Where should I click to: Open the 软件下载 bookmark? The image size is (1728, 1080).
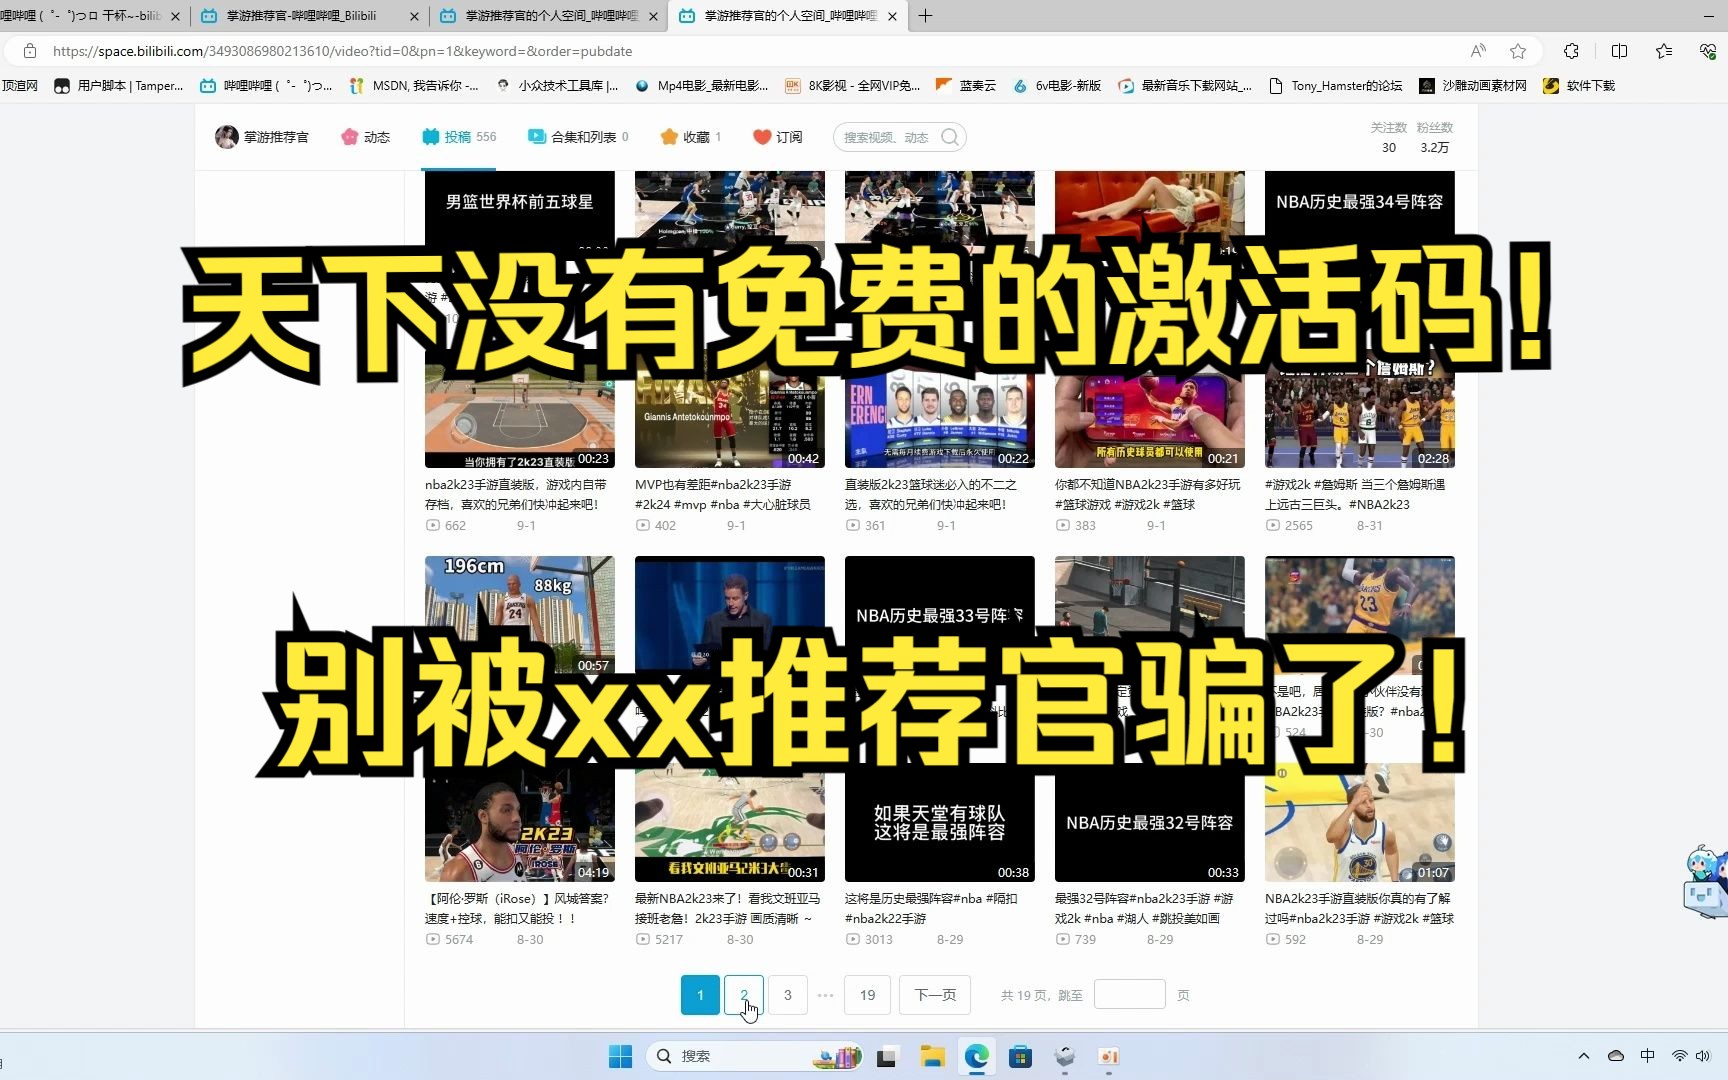click(x=1579, y=86)
